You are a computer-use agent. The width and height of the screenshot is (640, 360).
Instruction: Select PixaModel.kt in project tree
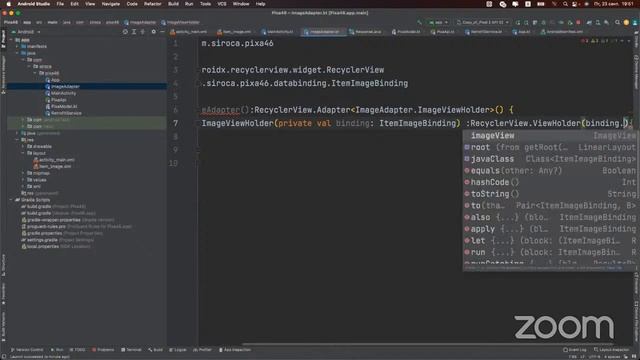(64, 107)
